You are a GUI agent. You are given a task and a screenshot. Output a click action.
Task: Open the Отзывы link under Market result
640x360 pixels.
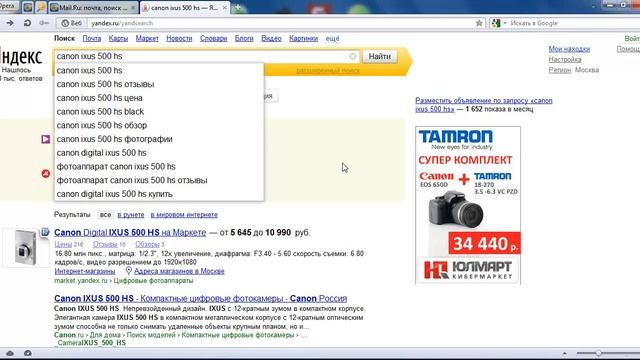click(105, 244)
